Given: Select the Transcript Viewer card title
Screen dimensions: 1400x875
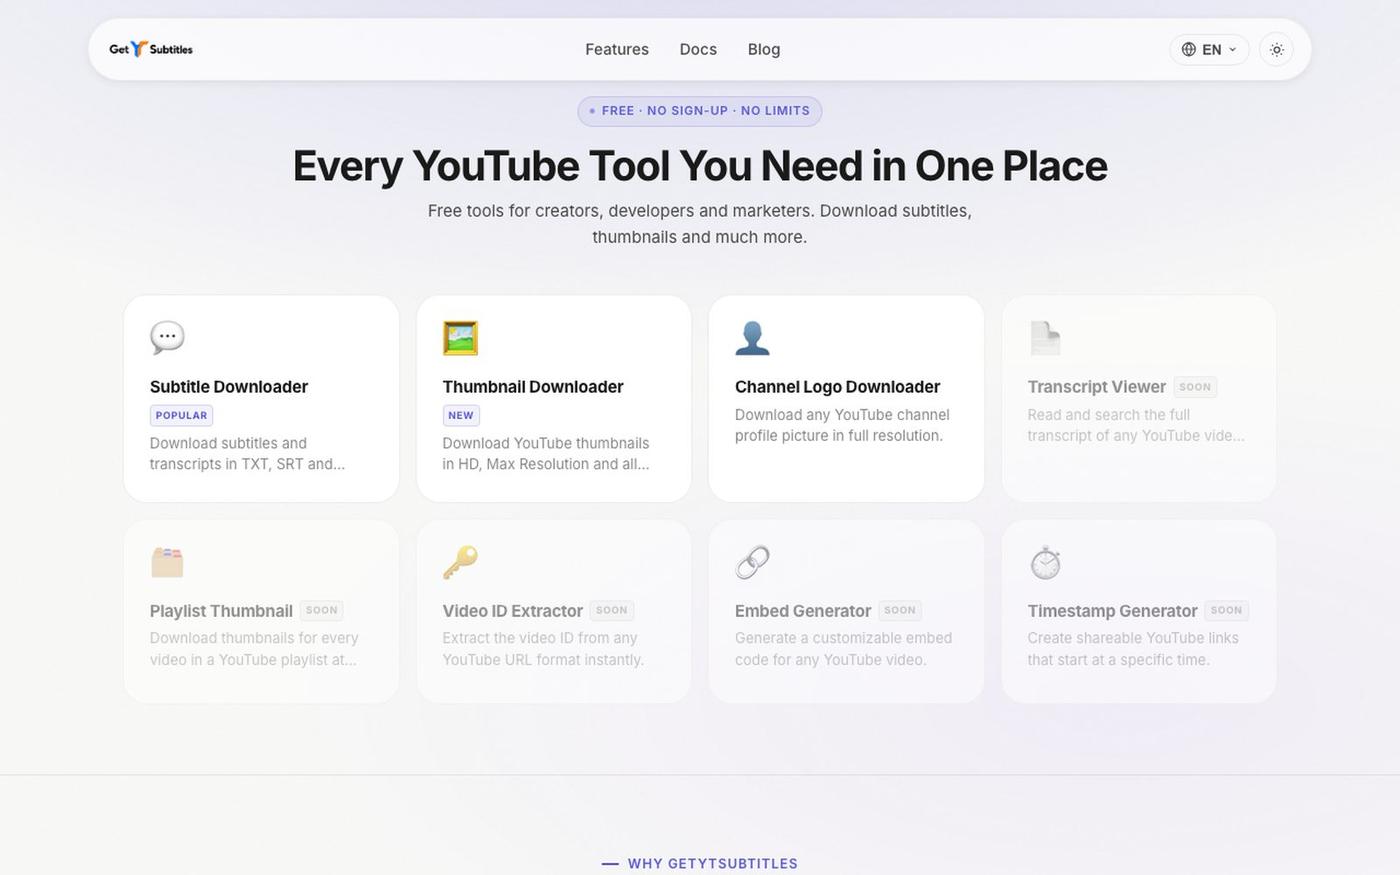Looking at the screenshot, I should tap(1097, 387).
